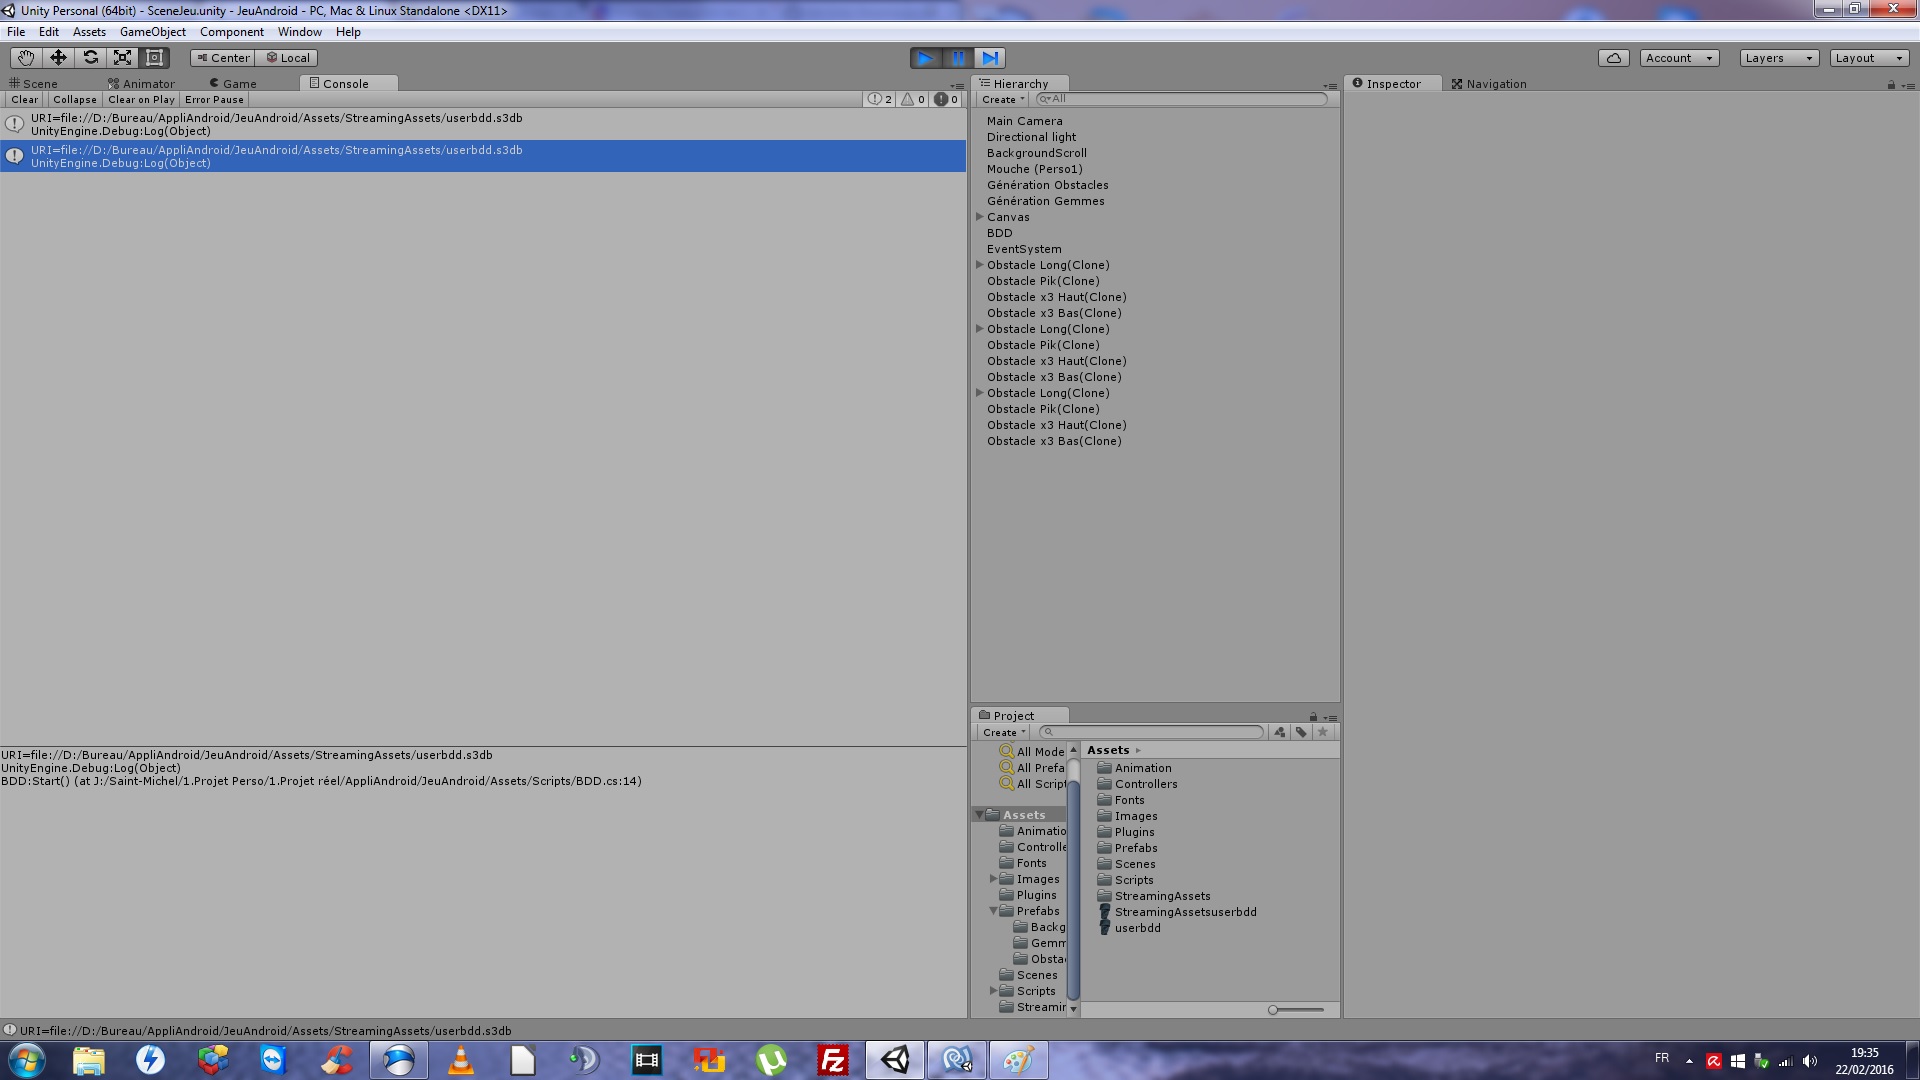Expand Images folder in Project tree
Screen dimensions: 1920x1080
pos(994,879)
